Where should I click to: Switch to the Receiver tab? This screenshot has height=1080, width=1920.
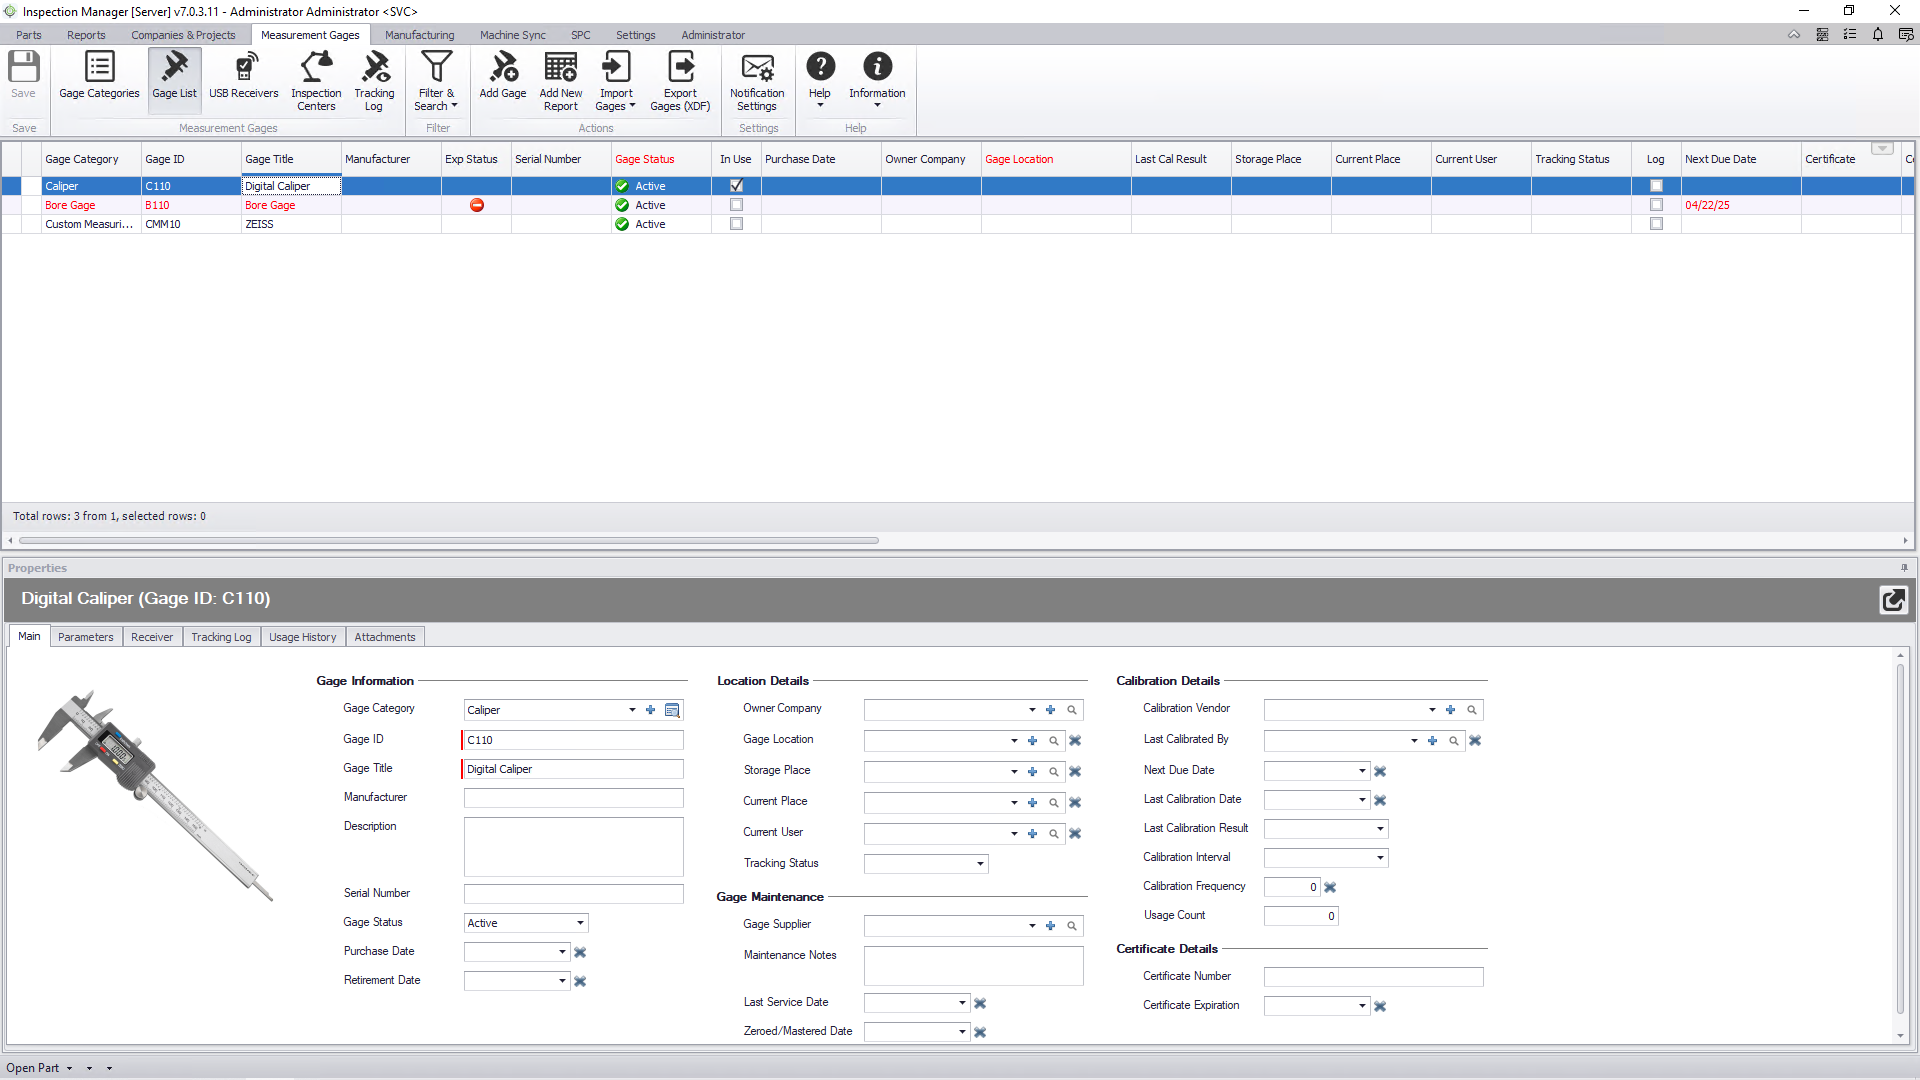click(x=152, y=637)
